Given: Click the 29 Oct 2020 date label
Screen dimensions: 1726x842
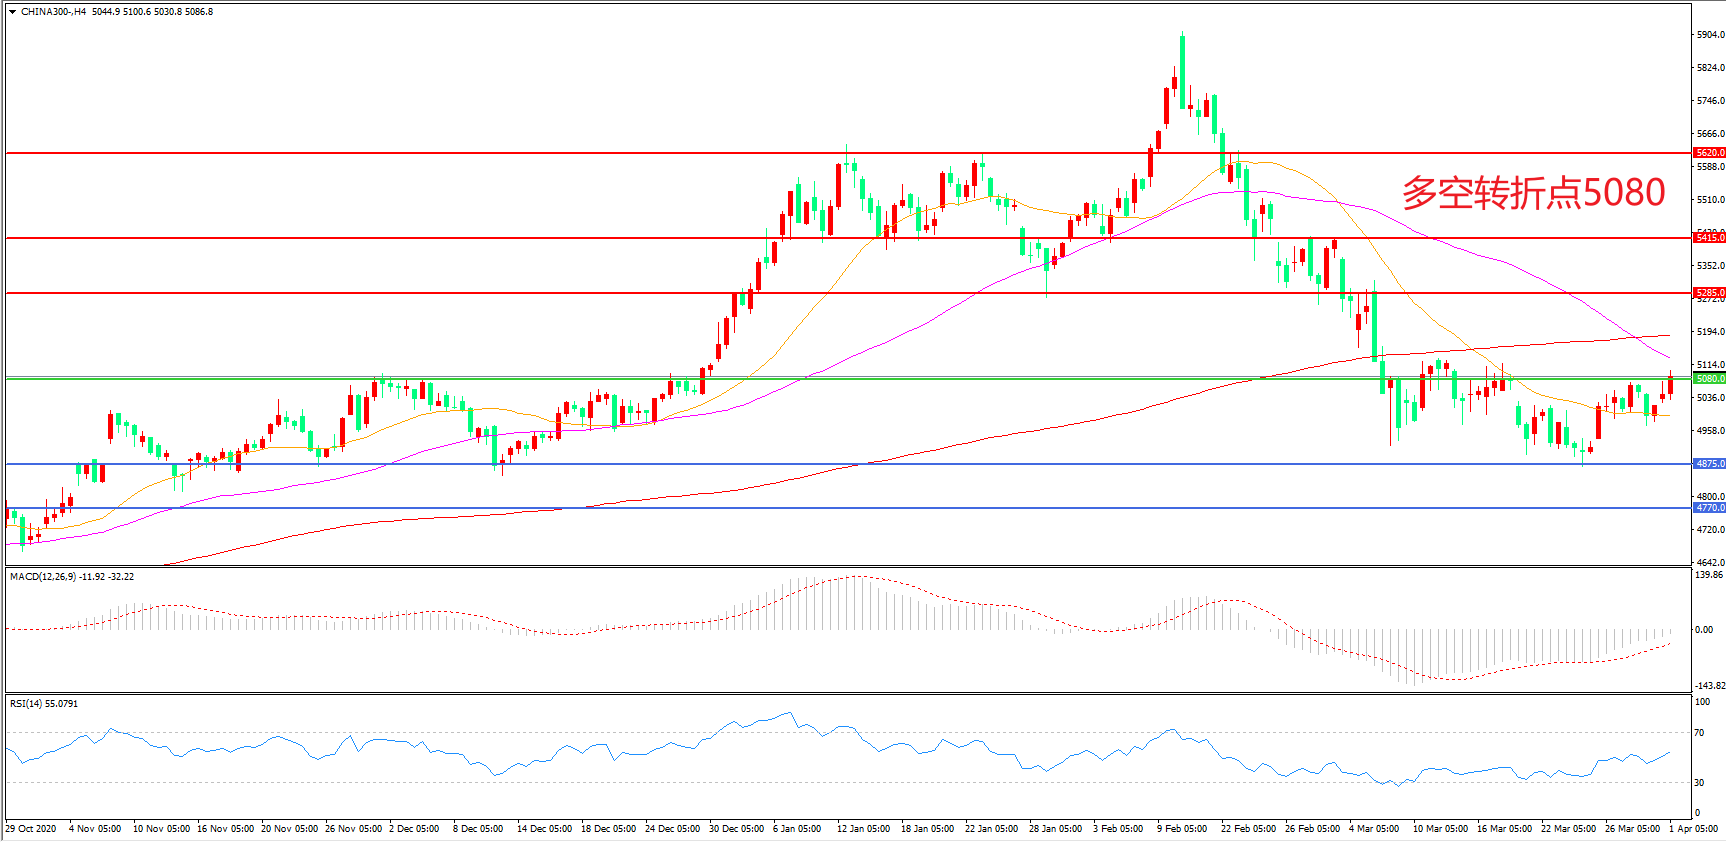Looking at the screenshot, I should pos(31,829).
